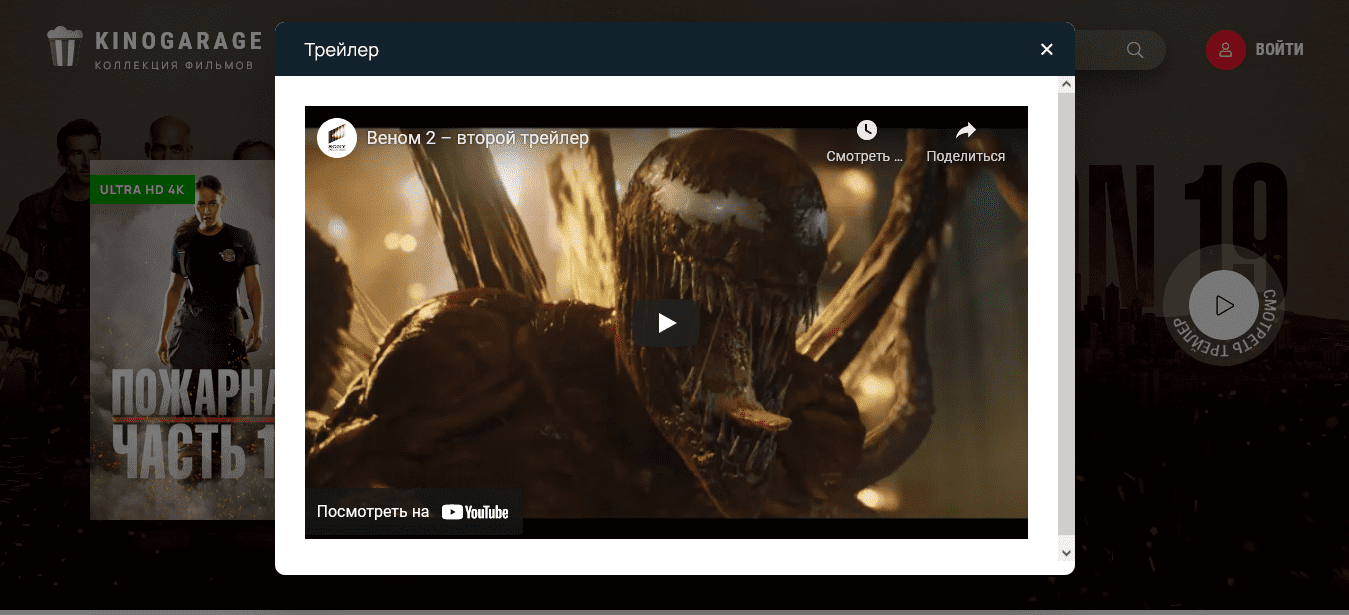Play the Venom 2 trailer video
1349x615 pixels.
click(x=666, y=323)
